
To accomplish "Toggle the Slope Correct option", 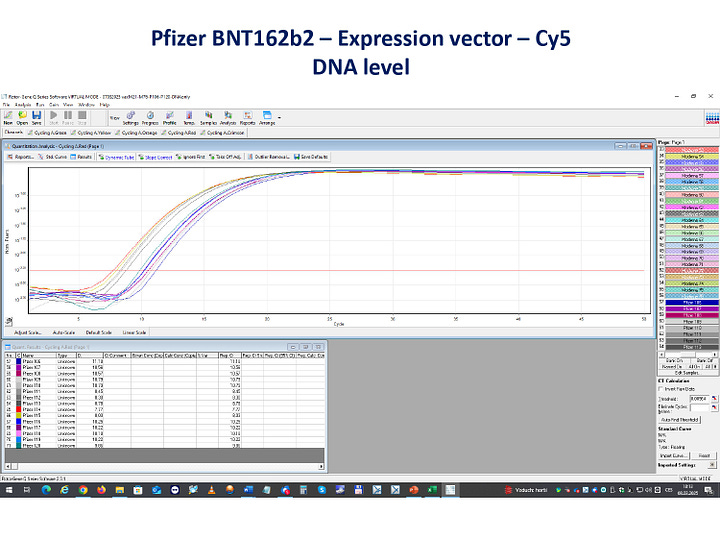I will pyautogui.click(x=155, y=157).
